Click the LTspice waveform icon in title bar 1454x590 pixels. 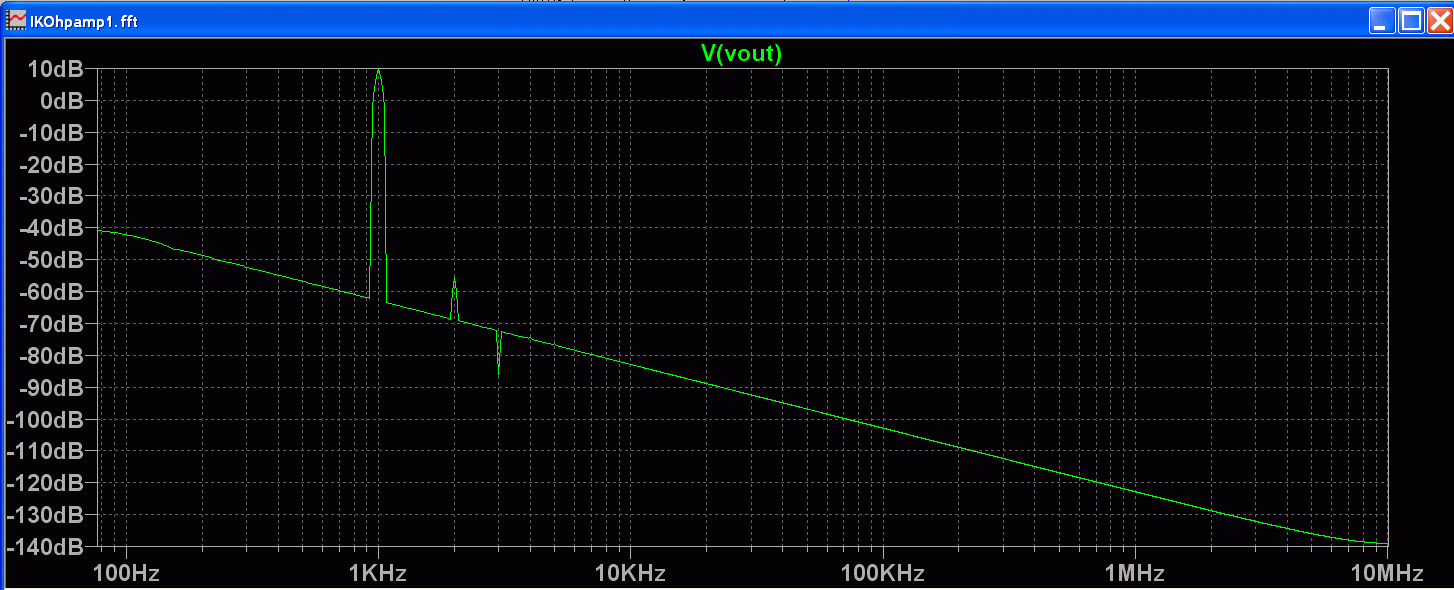point(17,21)
